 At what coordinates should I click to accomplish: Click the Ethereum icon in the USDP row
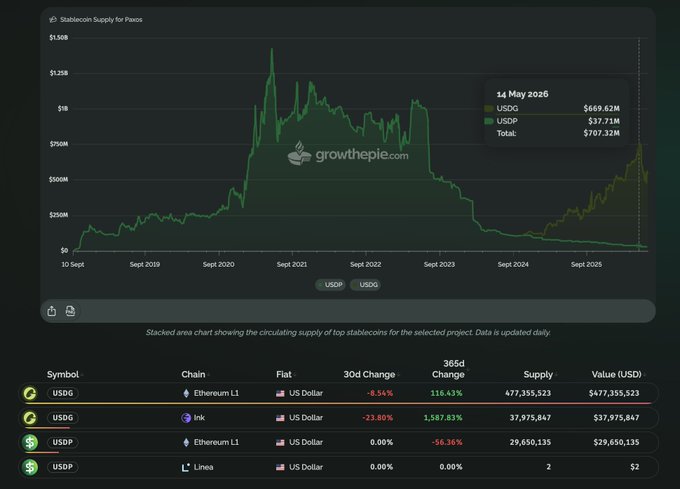tap(186, 443)
